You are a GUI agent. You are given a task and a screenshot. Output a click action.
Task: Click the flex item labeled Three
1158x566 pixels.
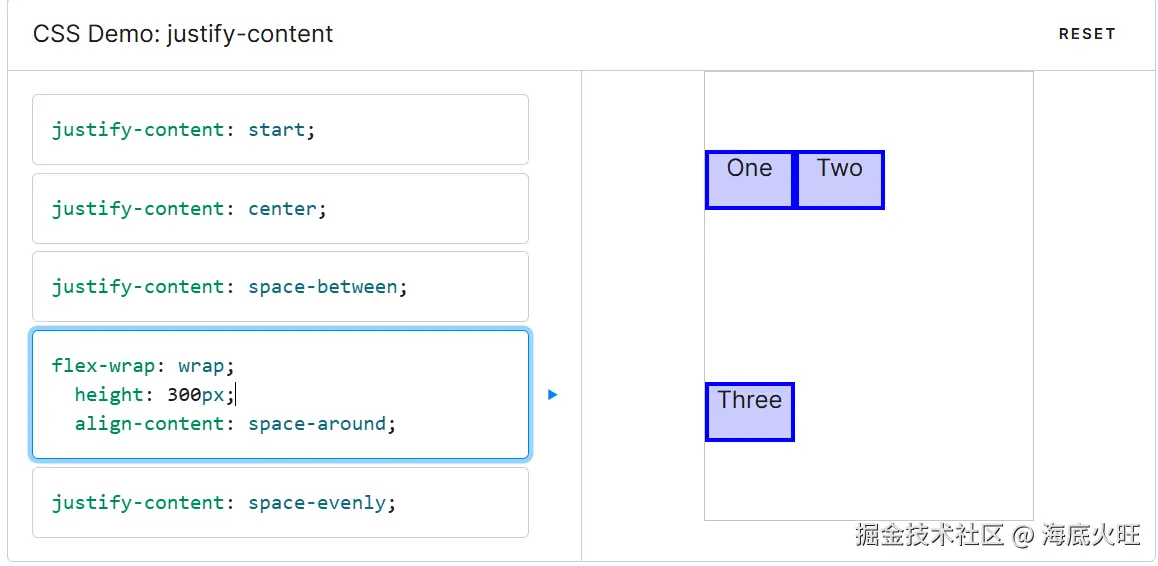tap(749, 411)
